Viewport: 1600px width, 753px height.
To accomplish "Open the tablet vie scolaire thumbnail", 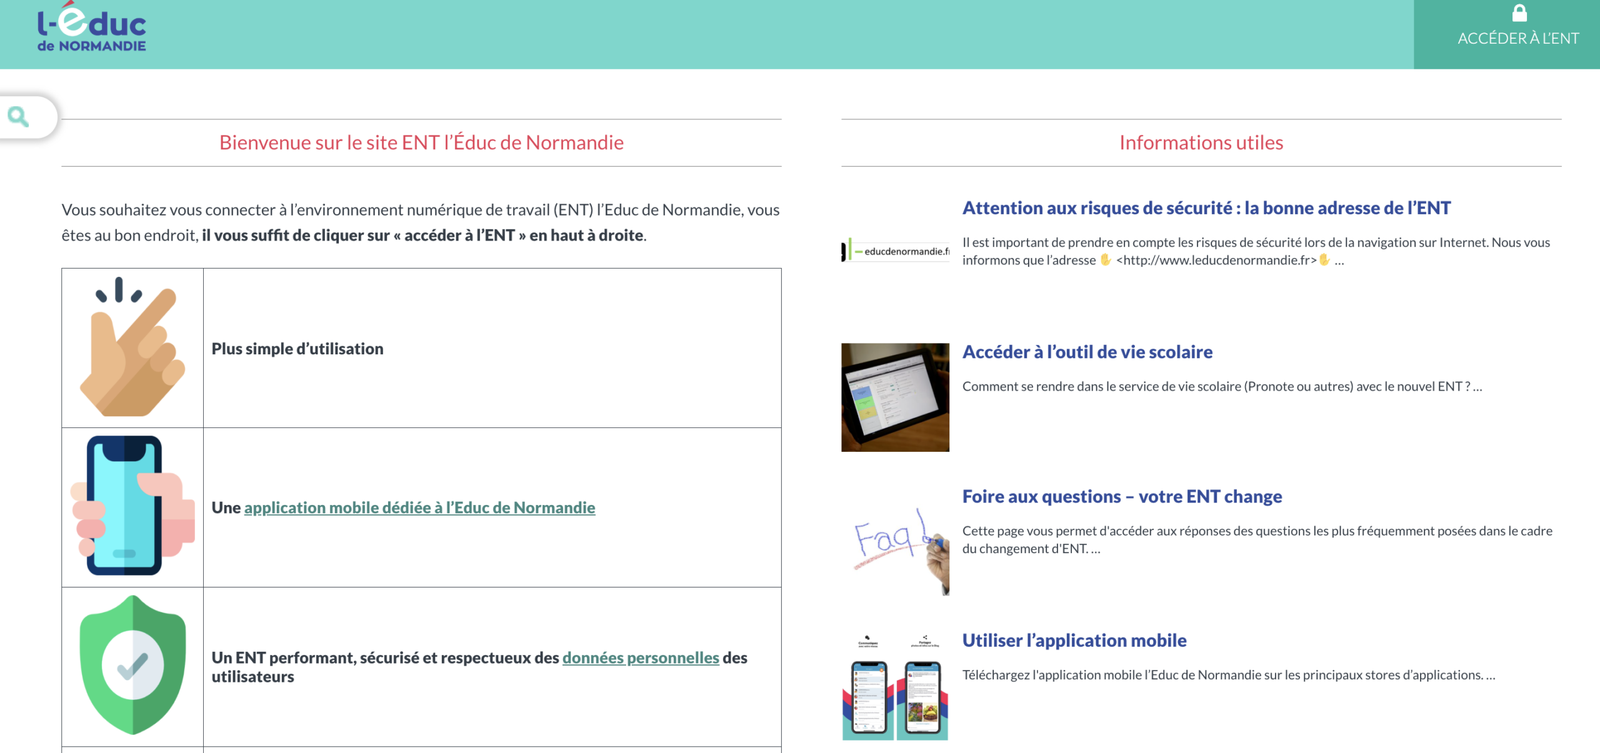I will pos(895,397).
